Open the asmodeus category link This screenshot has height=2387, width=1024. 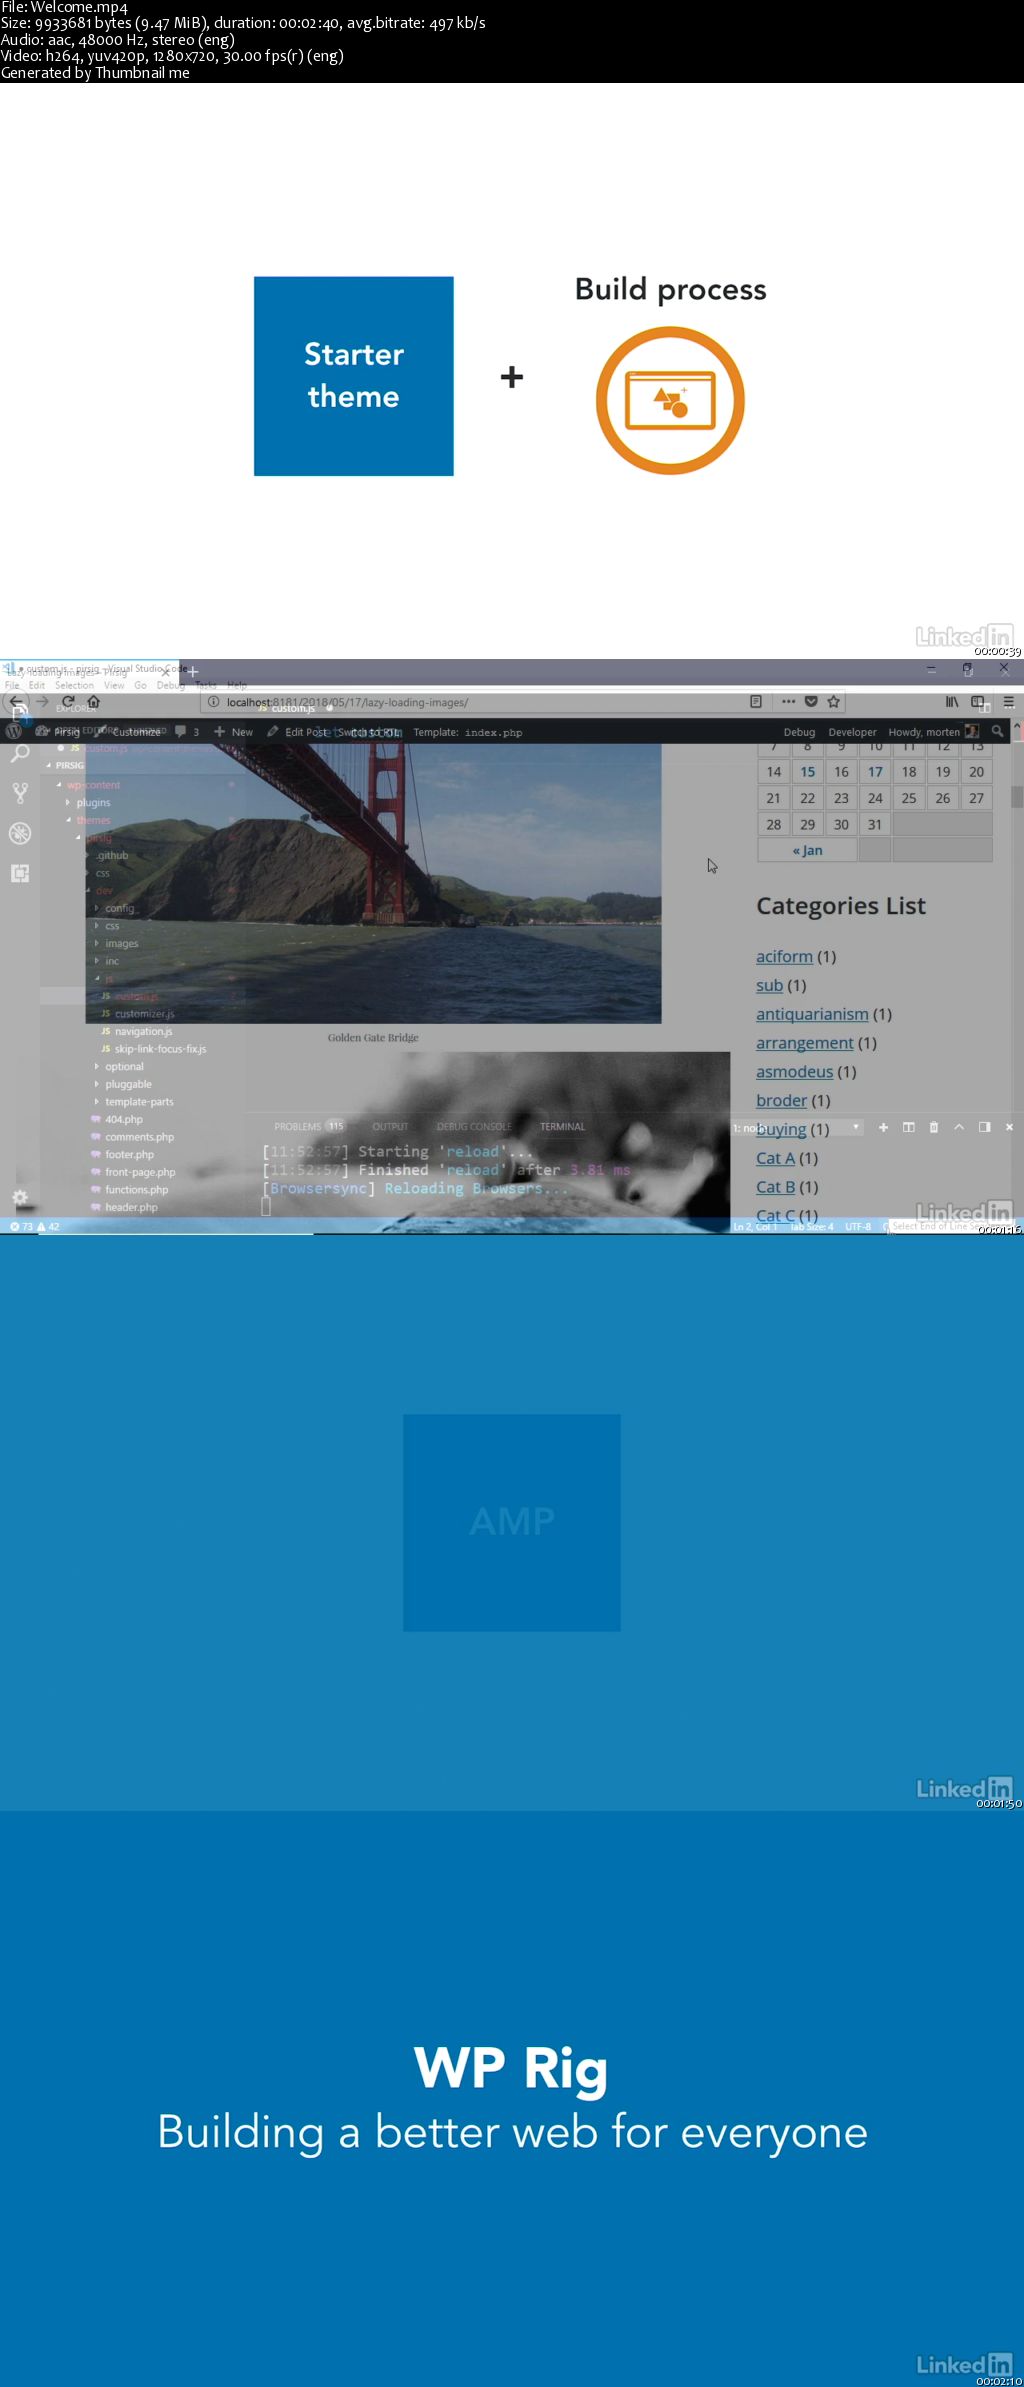click(x=794, y=1071)
